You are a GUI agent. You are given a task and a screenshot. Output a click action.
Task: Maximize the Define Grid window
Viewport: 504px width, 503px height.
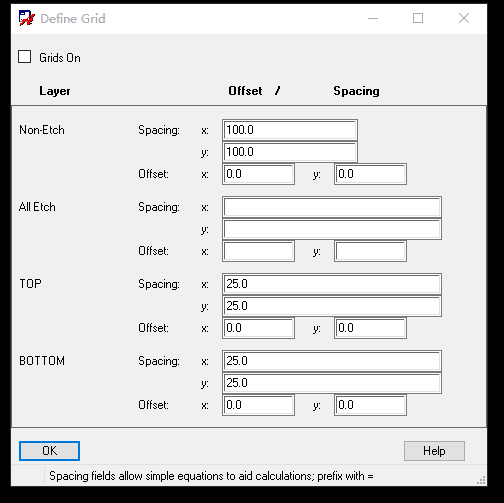418,18
